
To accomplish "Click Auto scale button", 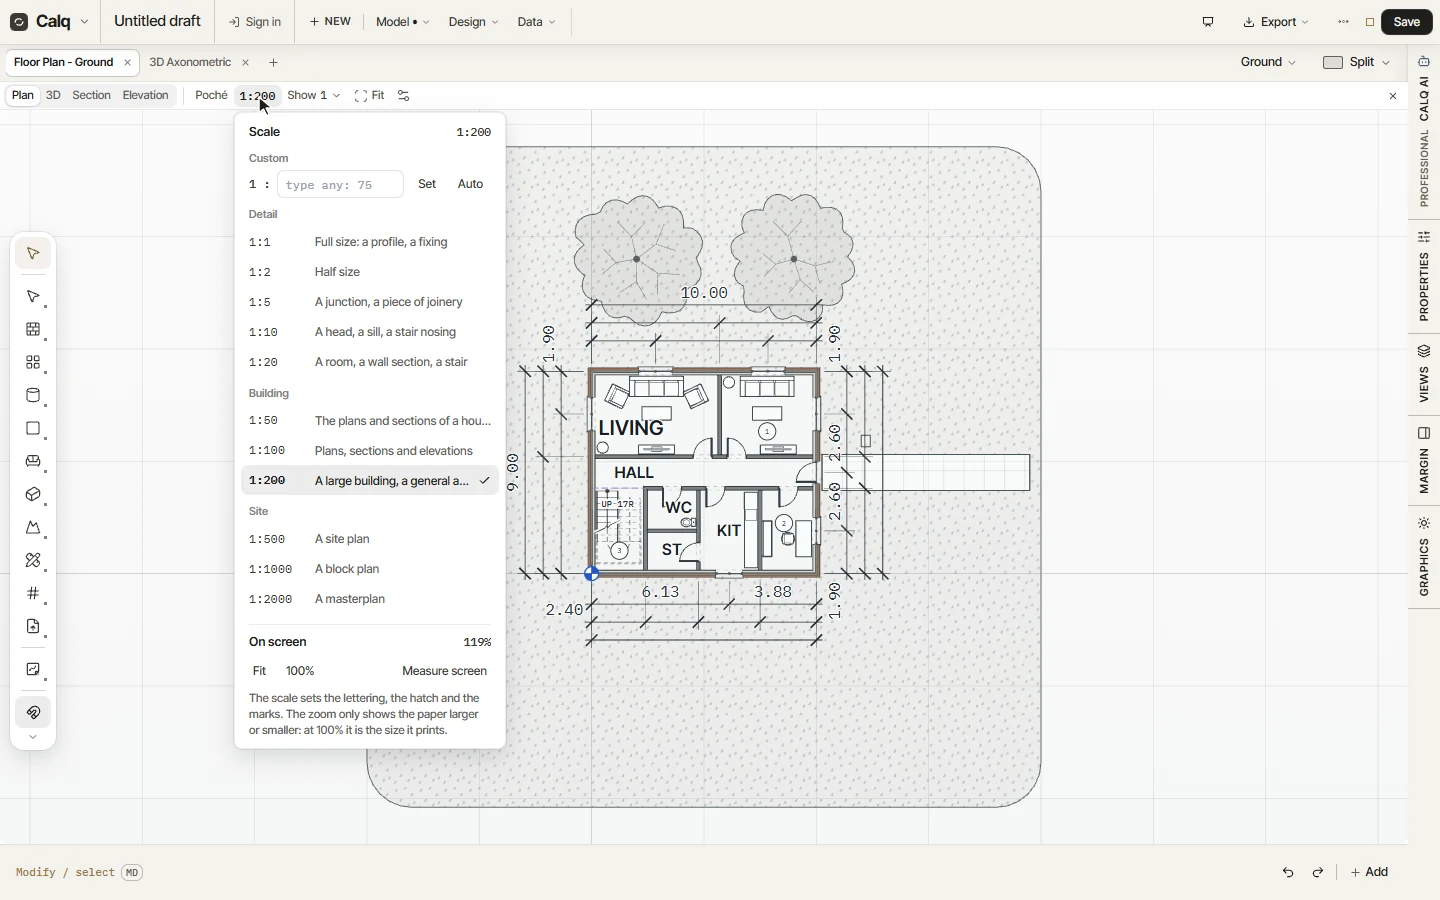I will [x=471, y=185].
